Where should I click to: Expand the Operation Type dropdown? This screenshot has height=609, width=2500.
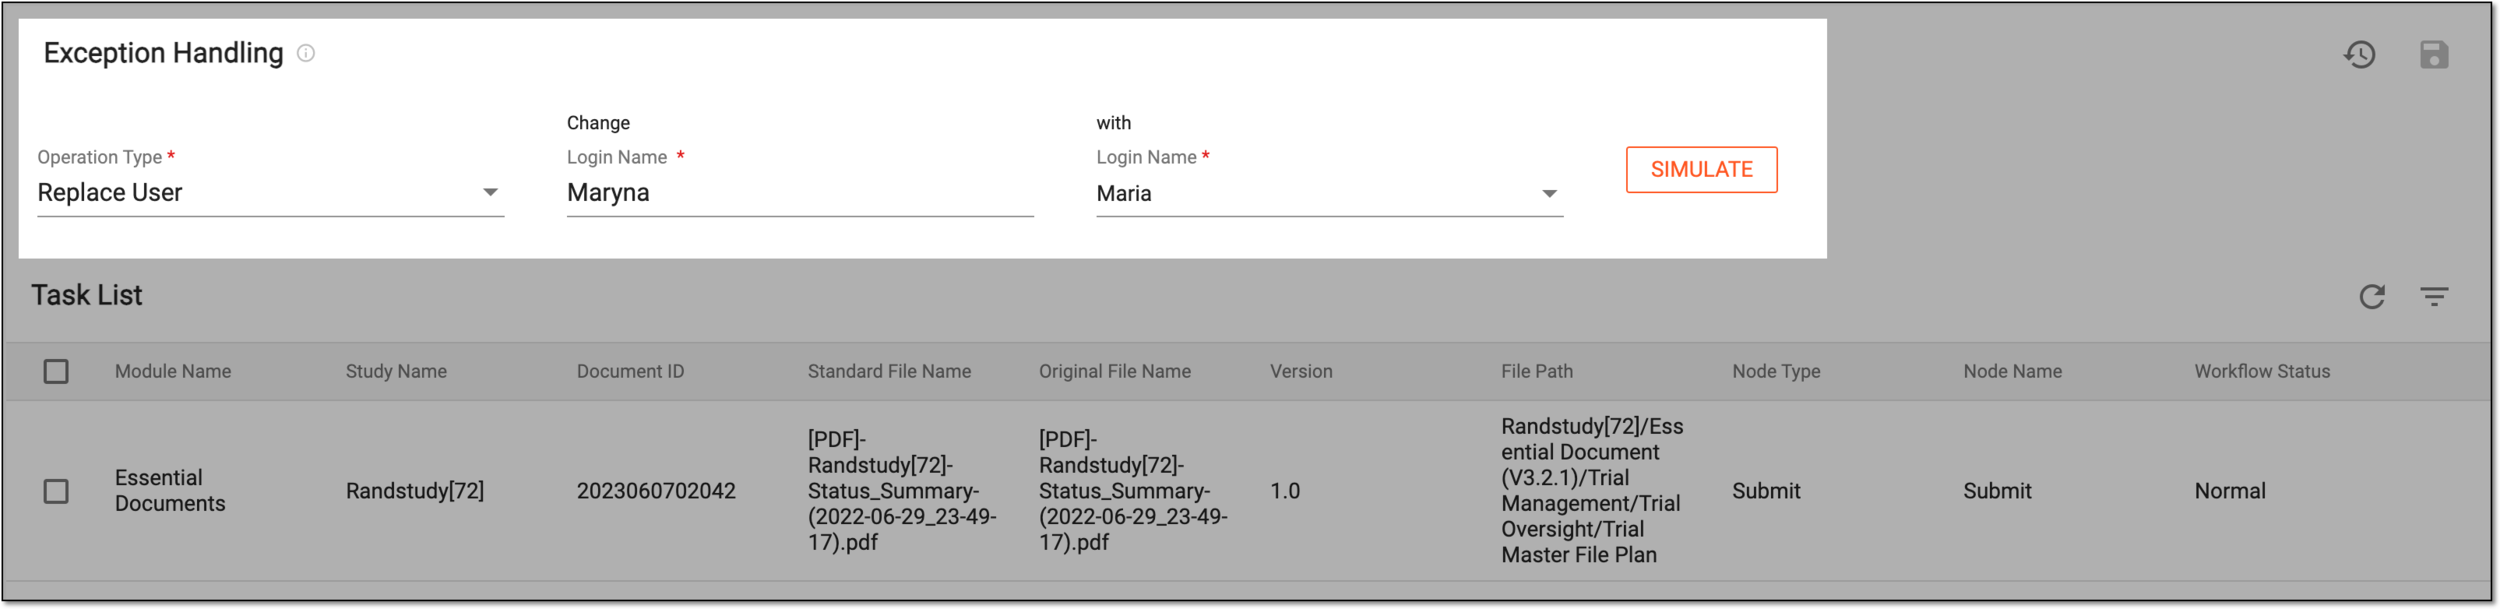[x=270, y=192]
